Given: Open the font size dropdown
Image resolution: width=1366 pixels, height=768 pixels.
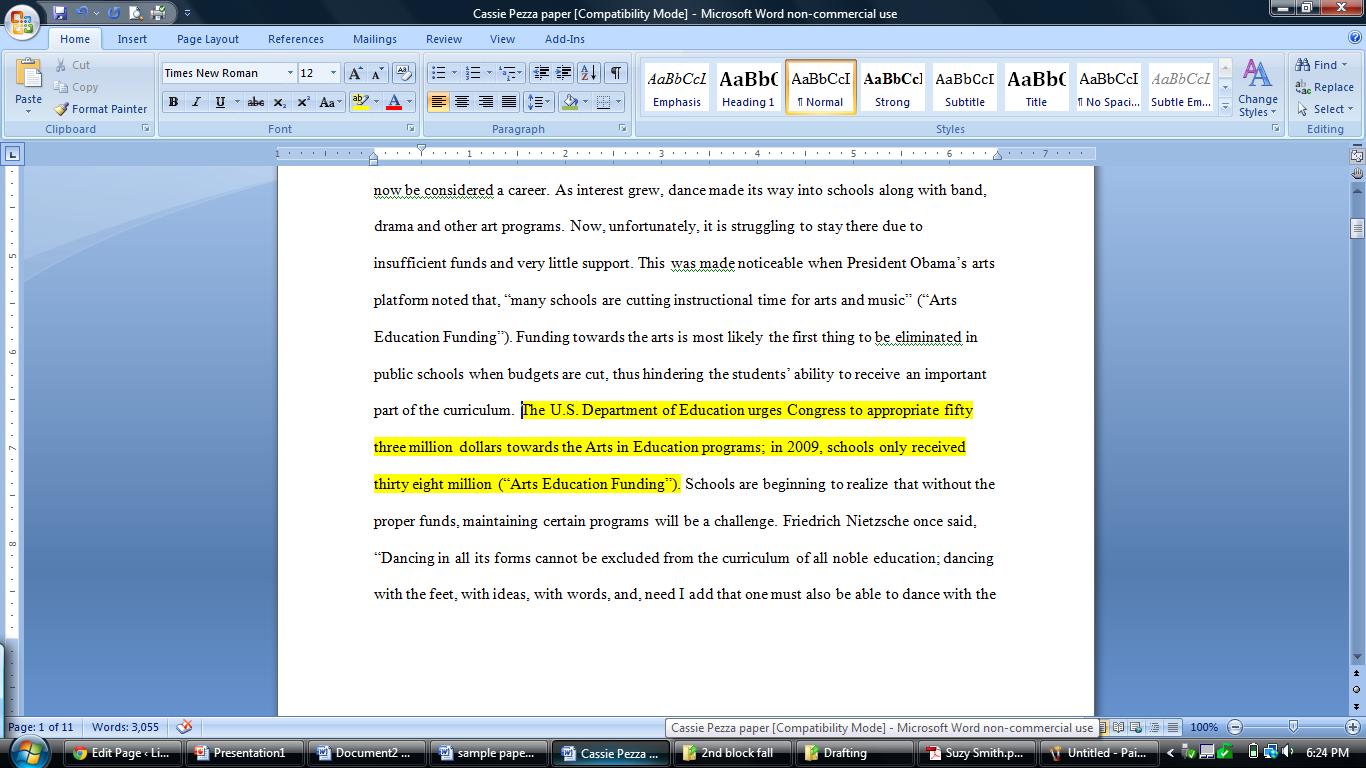Looking at the screenshot, I should [x=333, y=73].
